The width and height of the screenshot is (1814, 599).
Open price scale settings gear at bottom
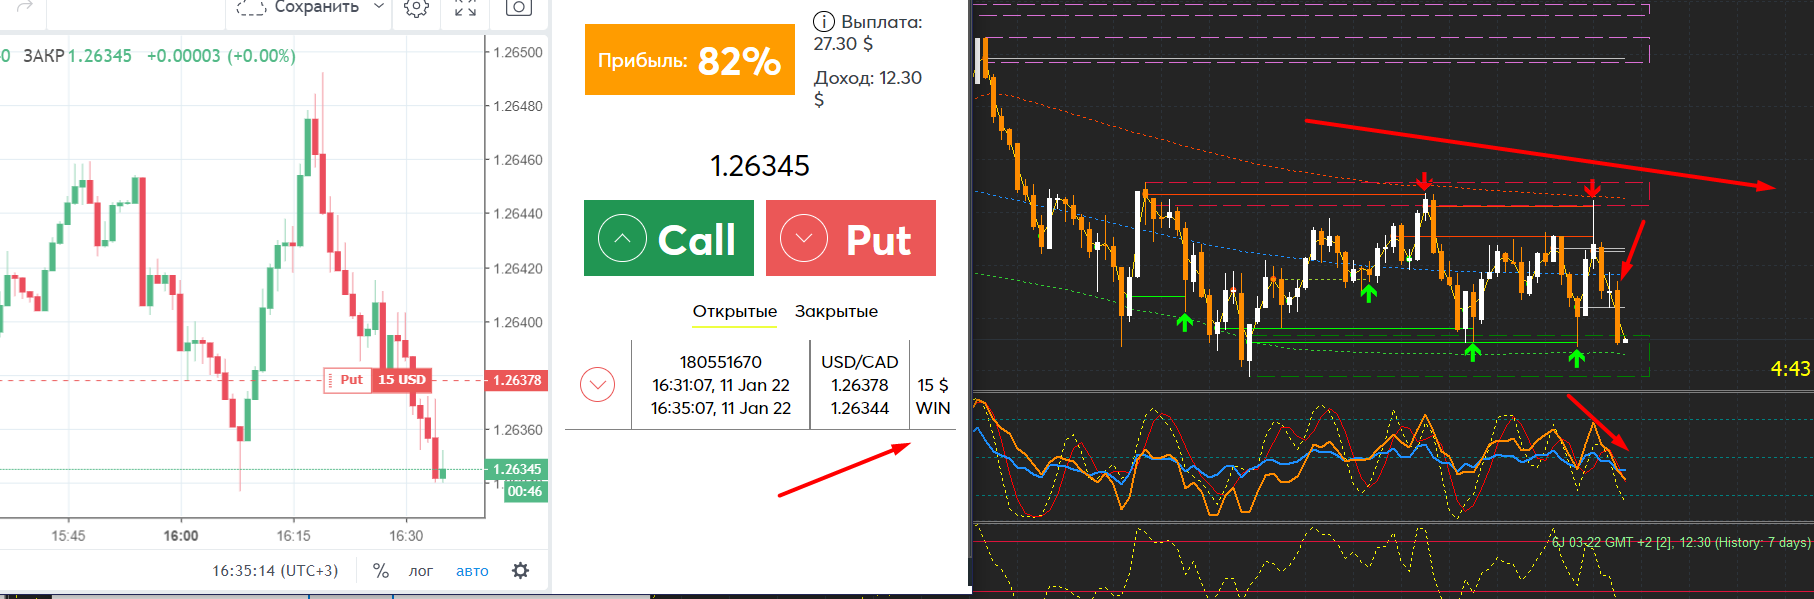pyautogui.click(x=520, y=570)
